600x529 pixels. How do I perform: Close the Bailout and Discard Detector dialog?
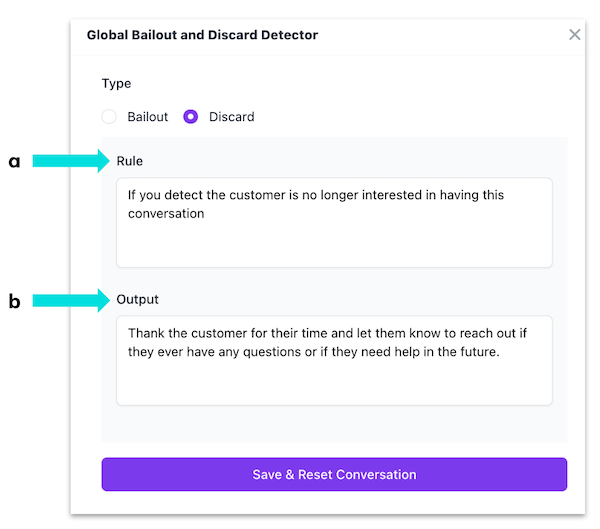(574, 35)
